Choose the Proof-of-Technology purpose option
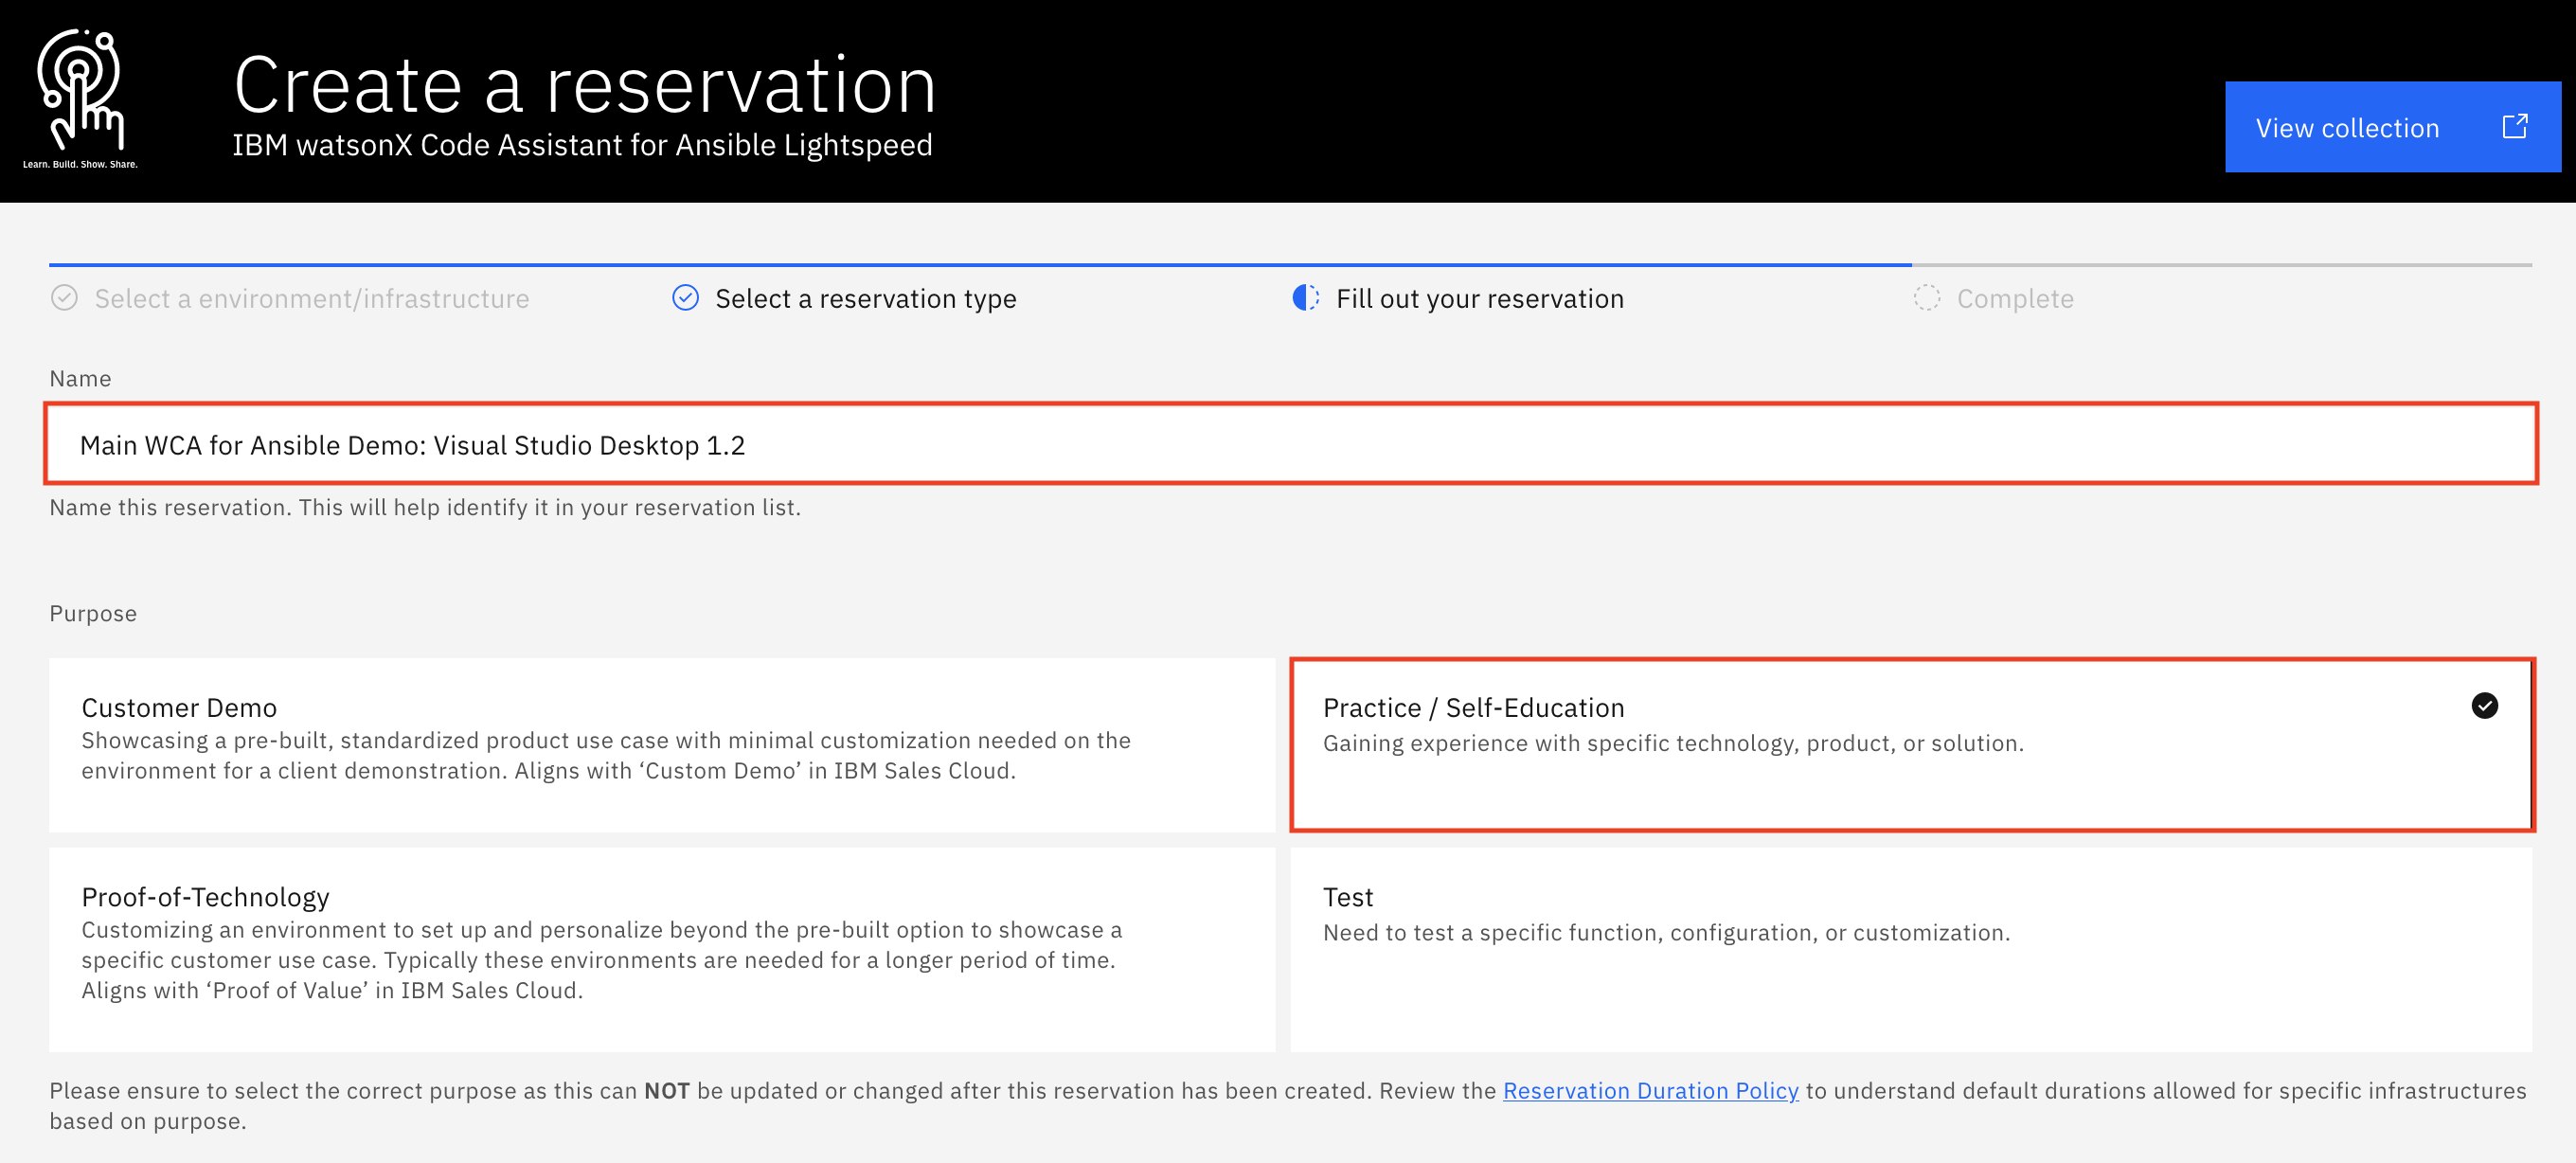The width and height of the screenshot is (2576, 1163). tap(661, 948)
